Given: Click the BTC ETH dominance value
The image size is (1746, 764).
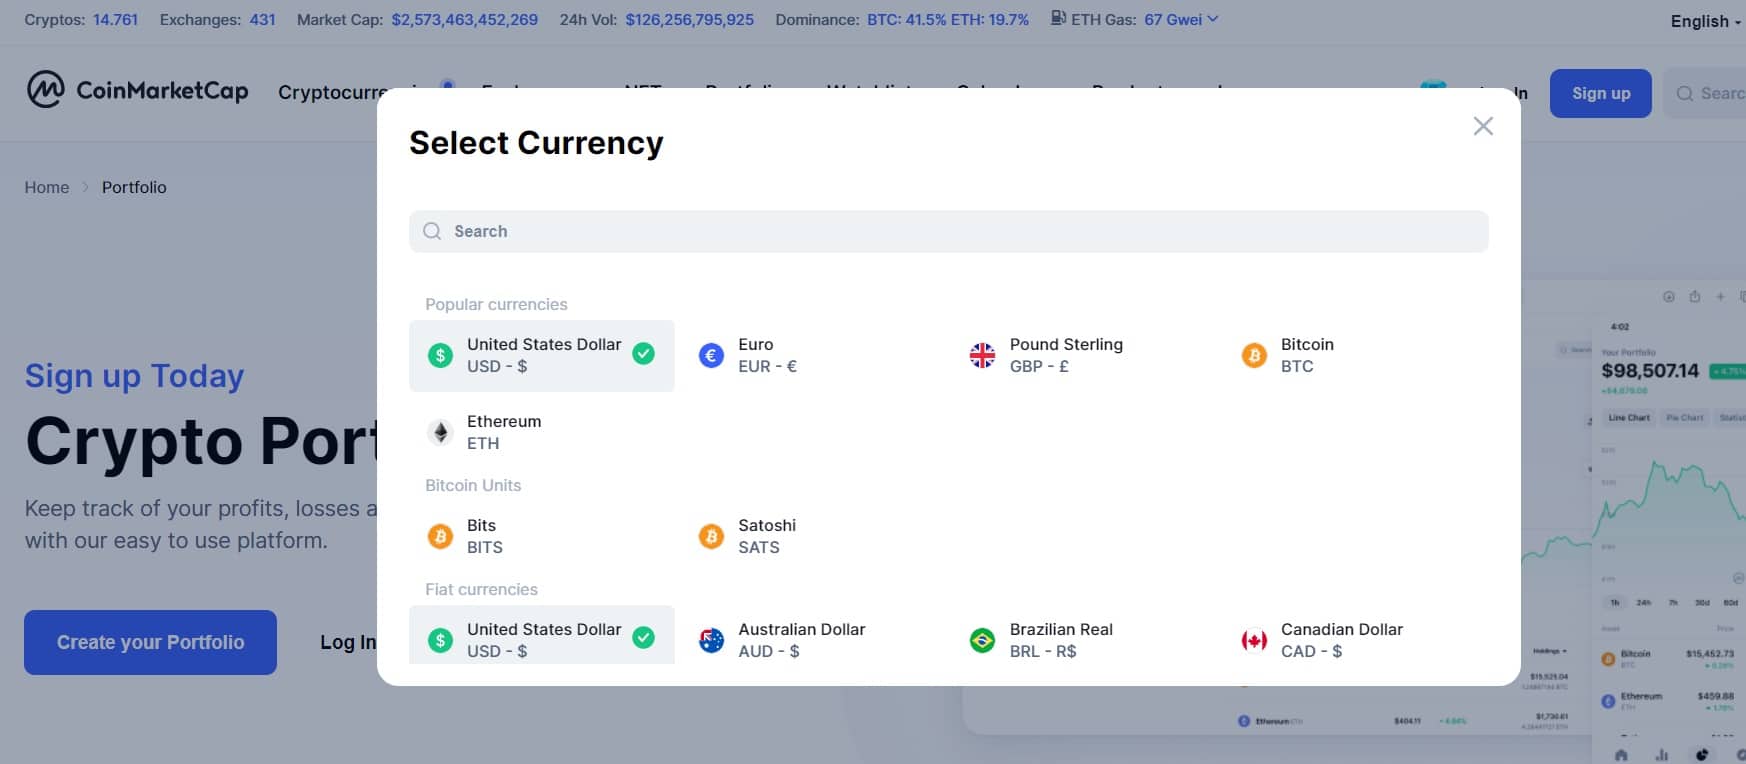Looking at the screenshot, I should pos(947,19).
